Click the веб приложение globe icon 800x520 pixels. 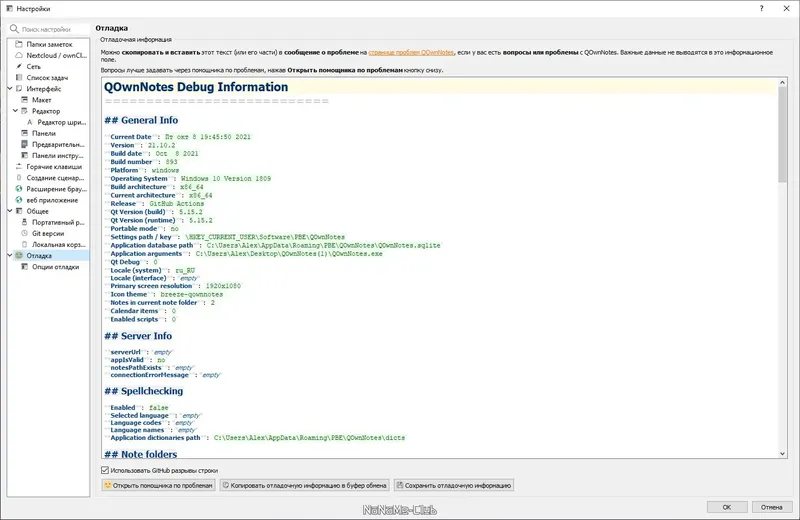19,200
